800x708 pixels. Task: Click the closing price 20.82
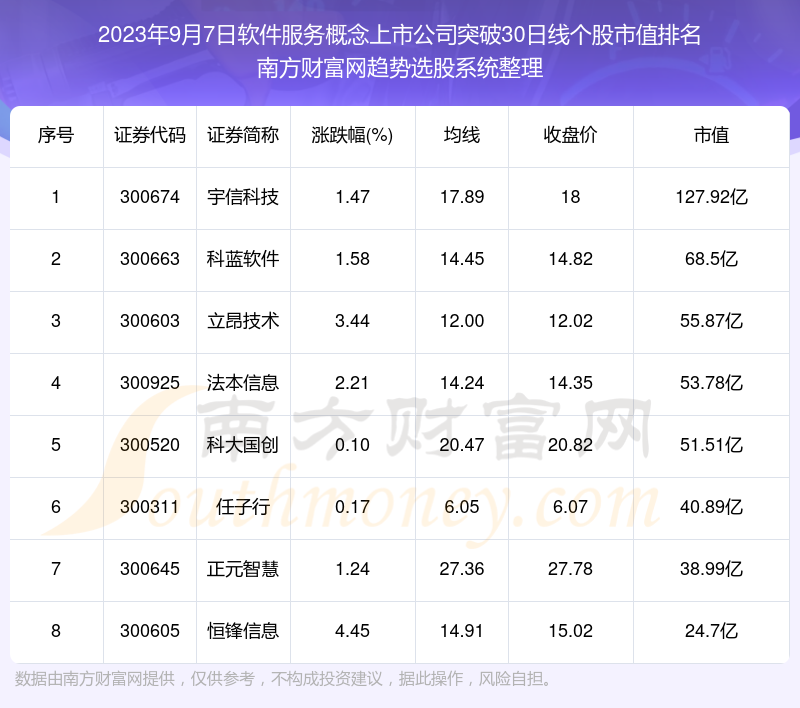pyautogui.click(x=570, y=445)
